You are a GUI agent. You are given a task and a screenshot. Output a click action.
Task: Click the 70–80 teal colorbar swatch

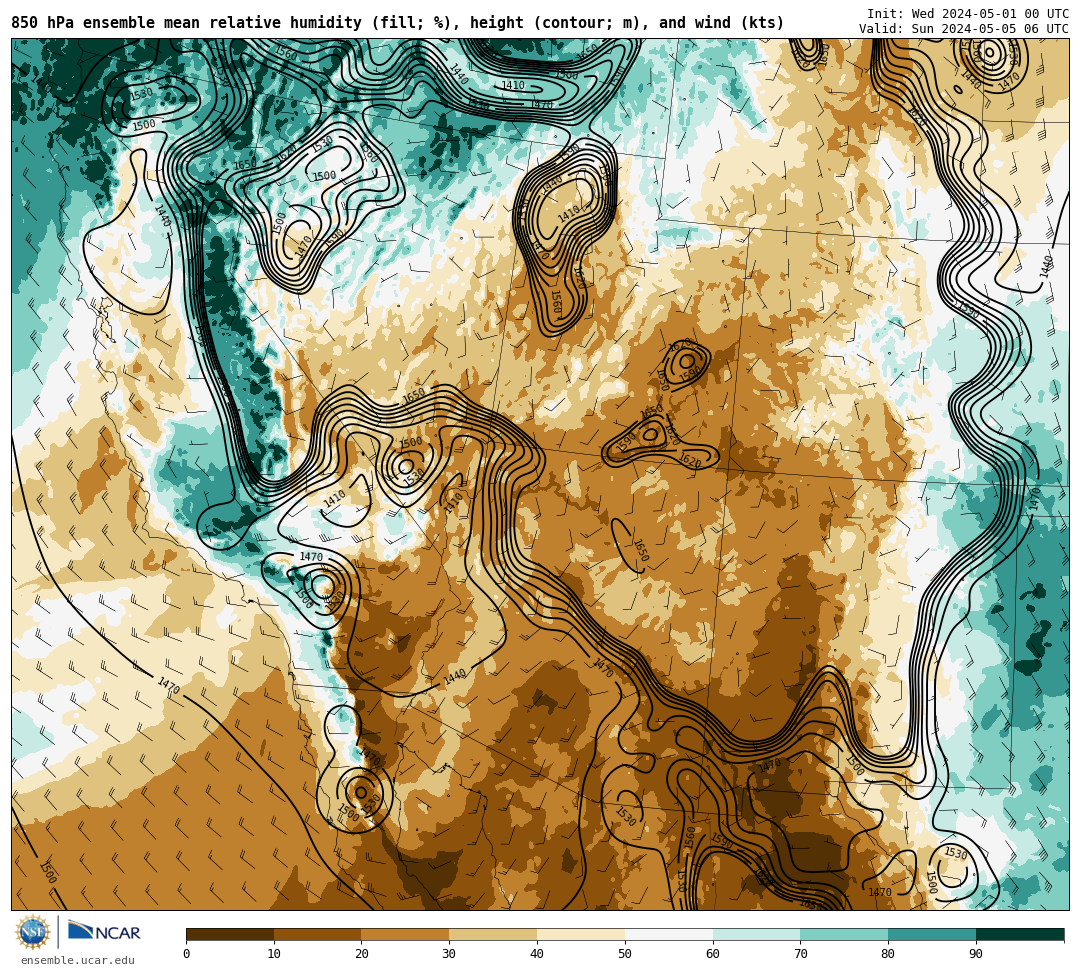(844, 934)
